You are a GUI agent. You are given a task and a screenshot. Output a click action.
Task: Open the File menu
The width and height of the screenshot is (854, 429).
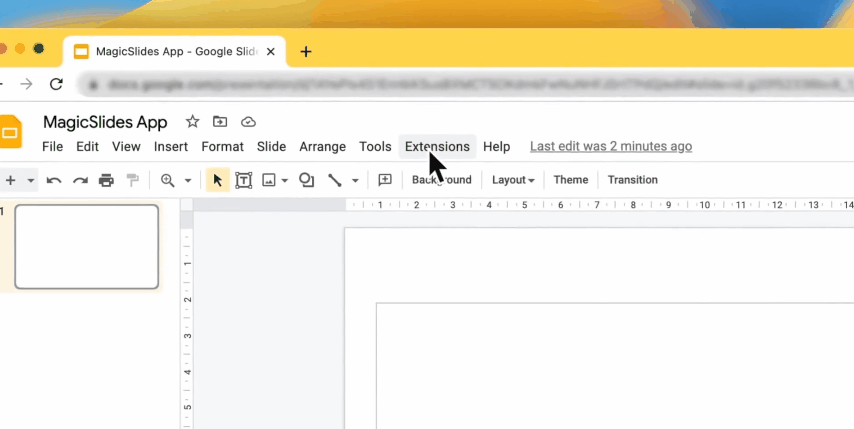click(52, 146)
